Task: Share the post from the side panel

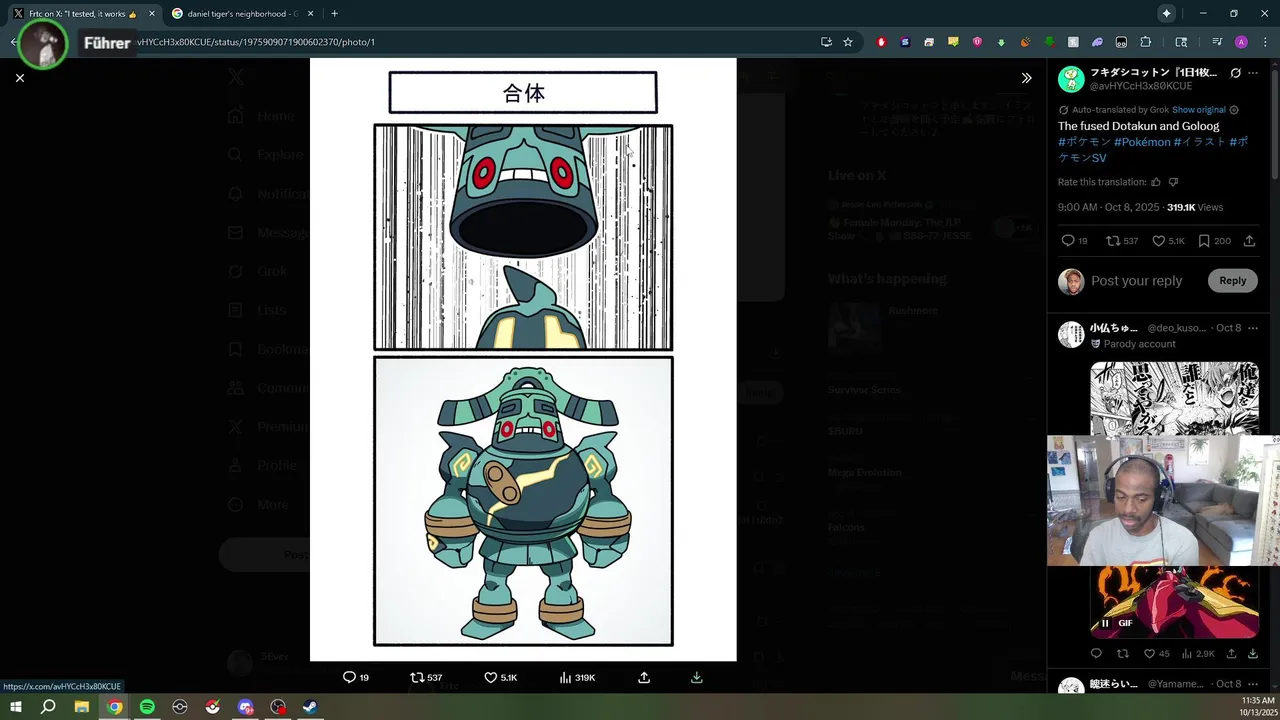Action: pos(1249,241)
